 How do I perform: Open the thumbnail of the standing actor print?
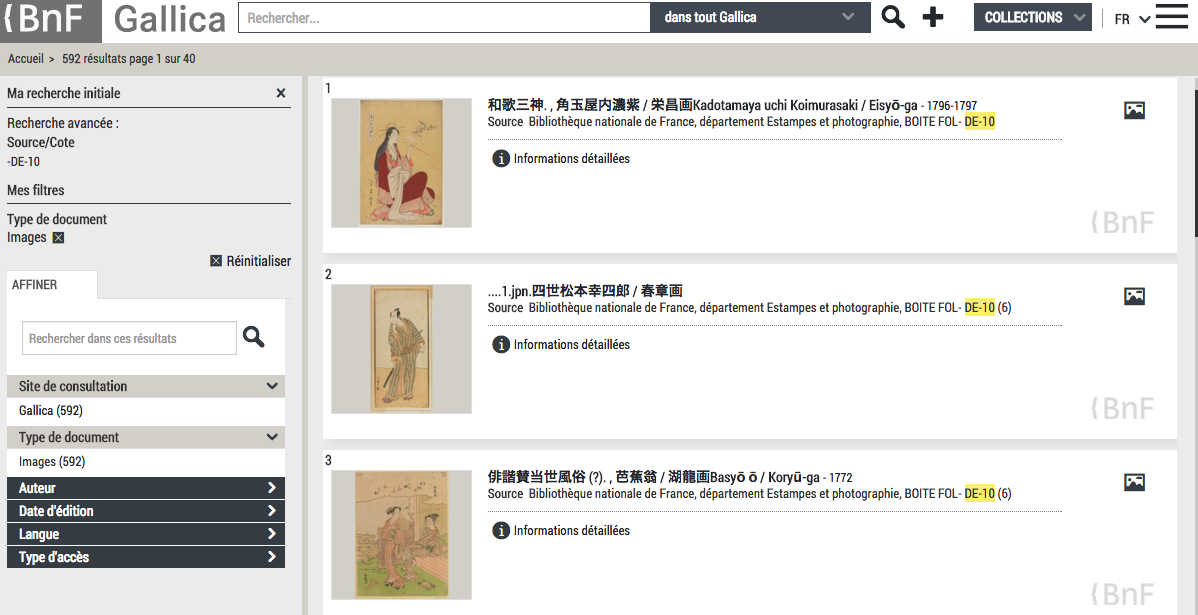pyautogui.click(x=401, y=348)
